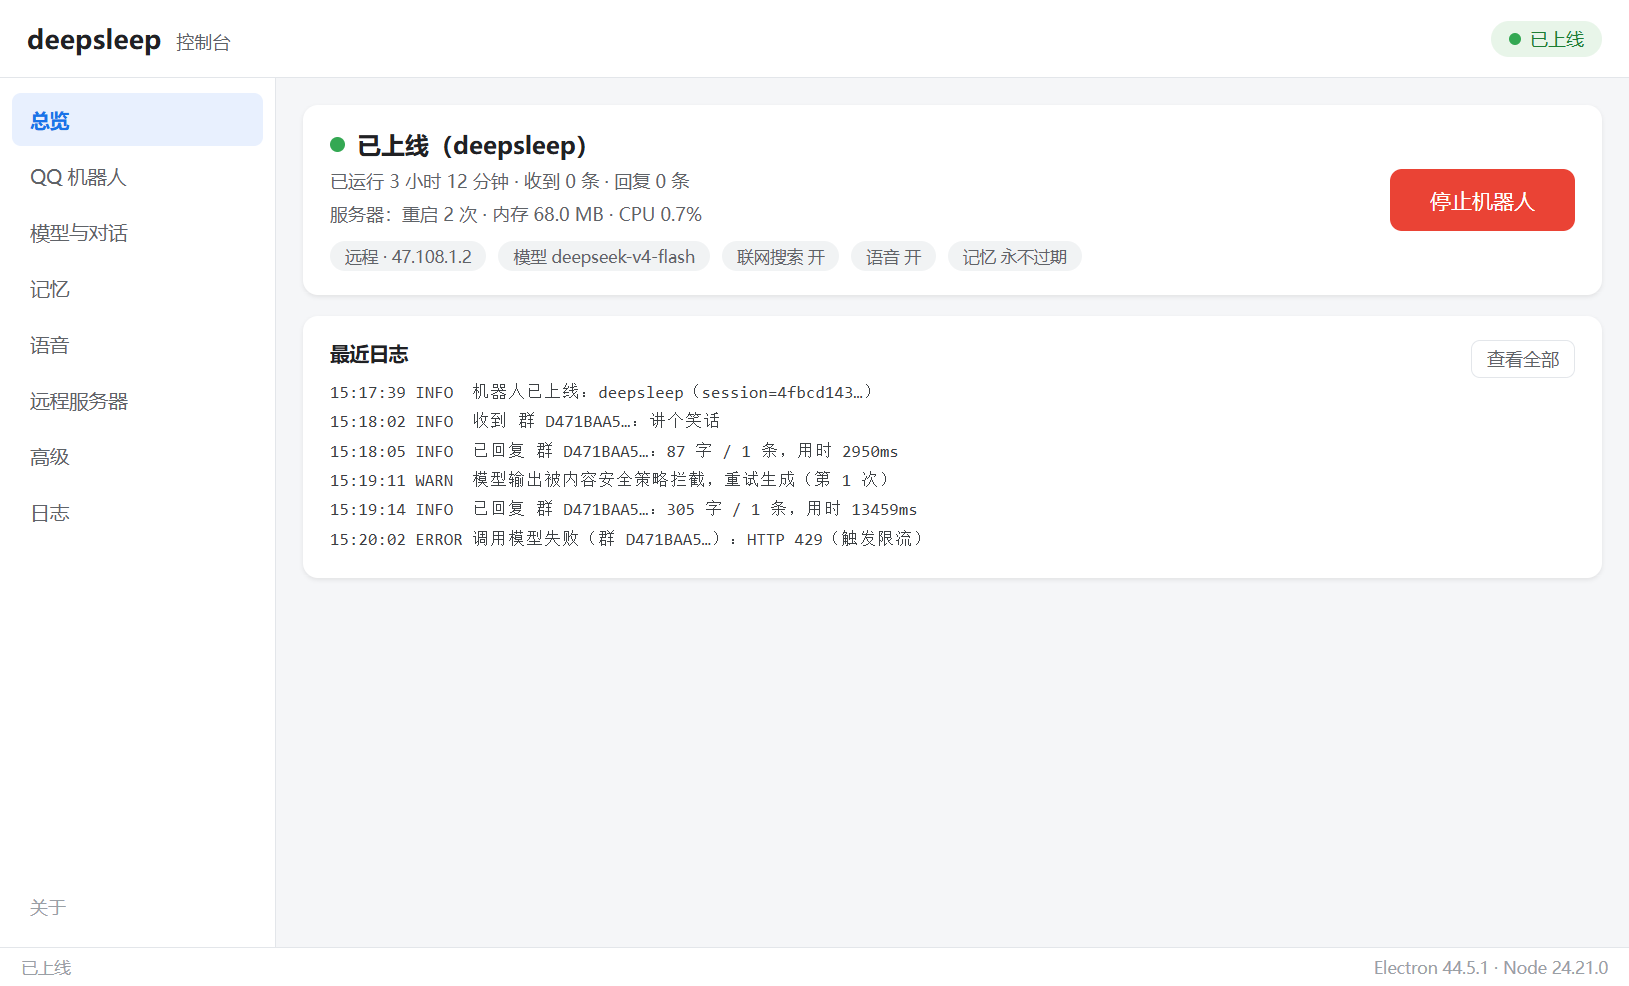Screen dimensions: 1629x986
Task: Click the 关于 about link
Action: point(48,907)
